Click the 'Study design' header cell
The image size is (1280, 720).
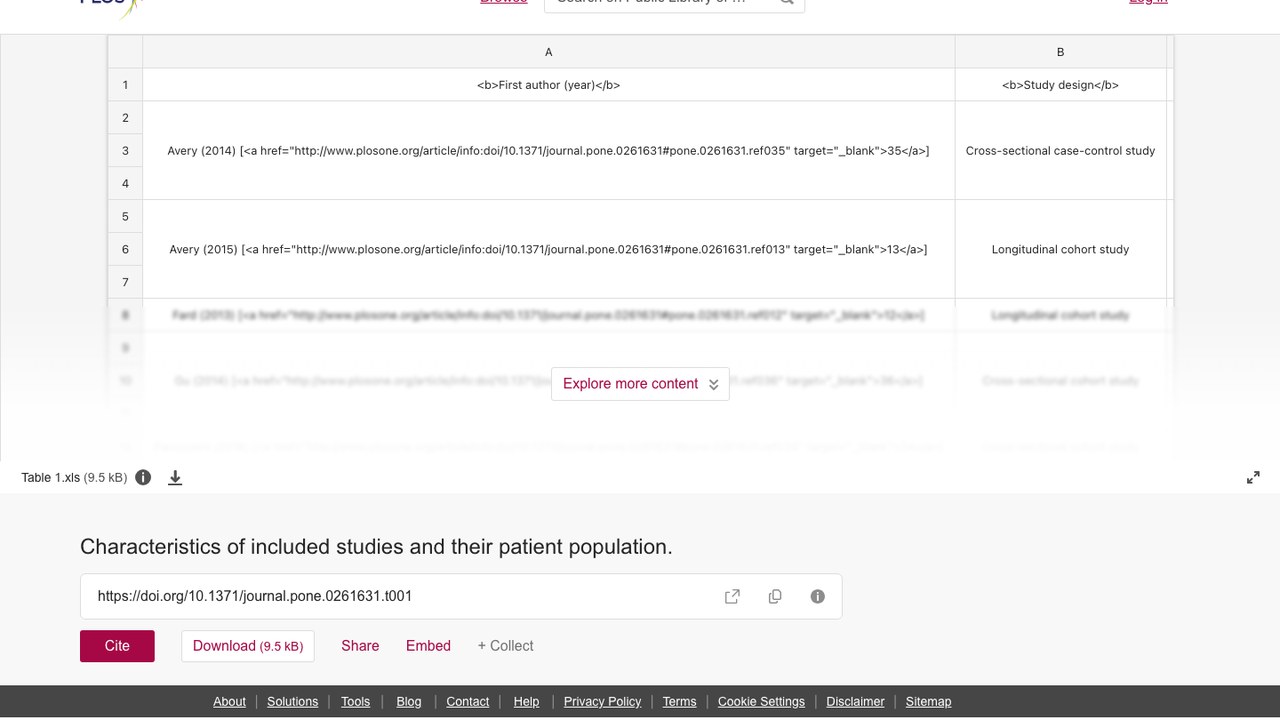click(x=1060, y=85)
